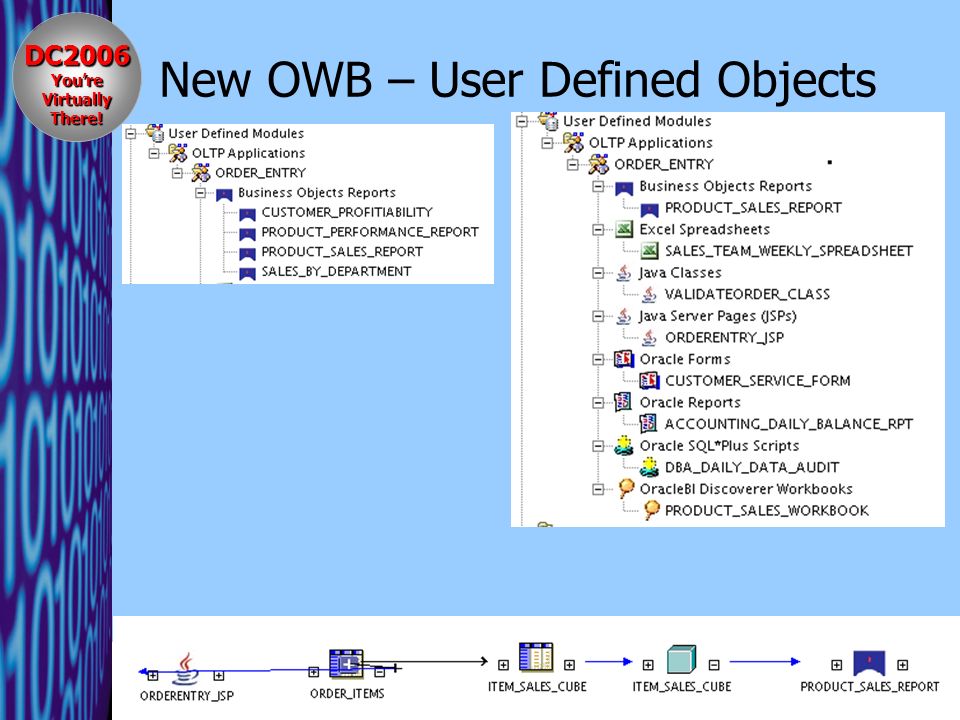Select PRODUCT_PERFORMANCE_REPORT label

pyautogui.click(x=370, y=232)
